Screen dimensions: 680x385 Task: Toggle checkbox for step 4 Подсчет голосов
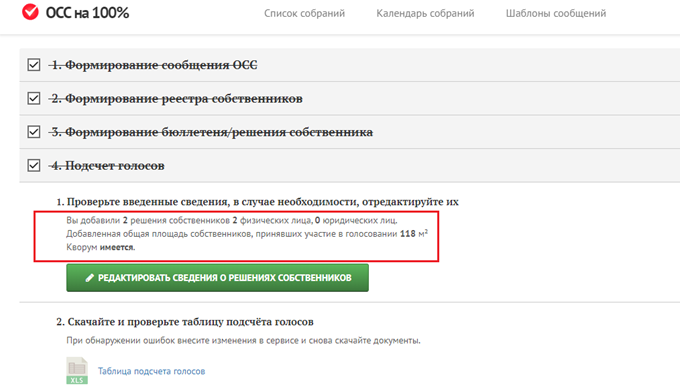click(x=34, y=166)
